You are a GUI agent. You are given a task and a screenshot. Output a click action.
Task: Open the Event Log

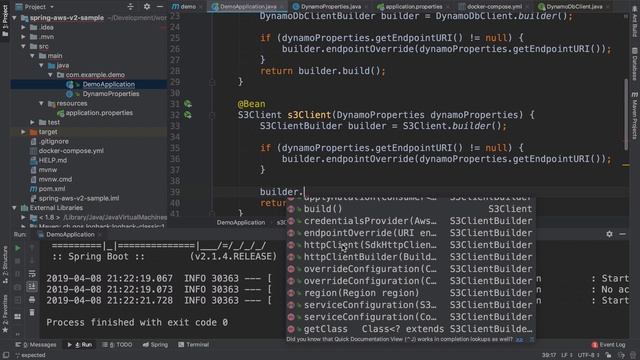(x=608, y=345)
